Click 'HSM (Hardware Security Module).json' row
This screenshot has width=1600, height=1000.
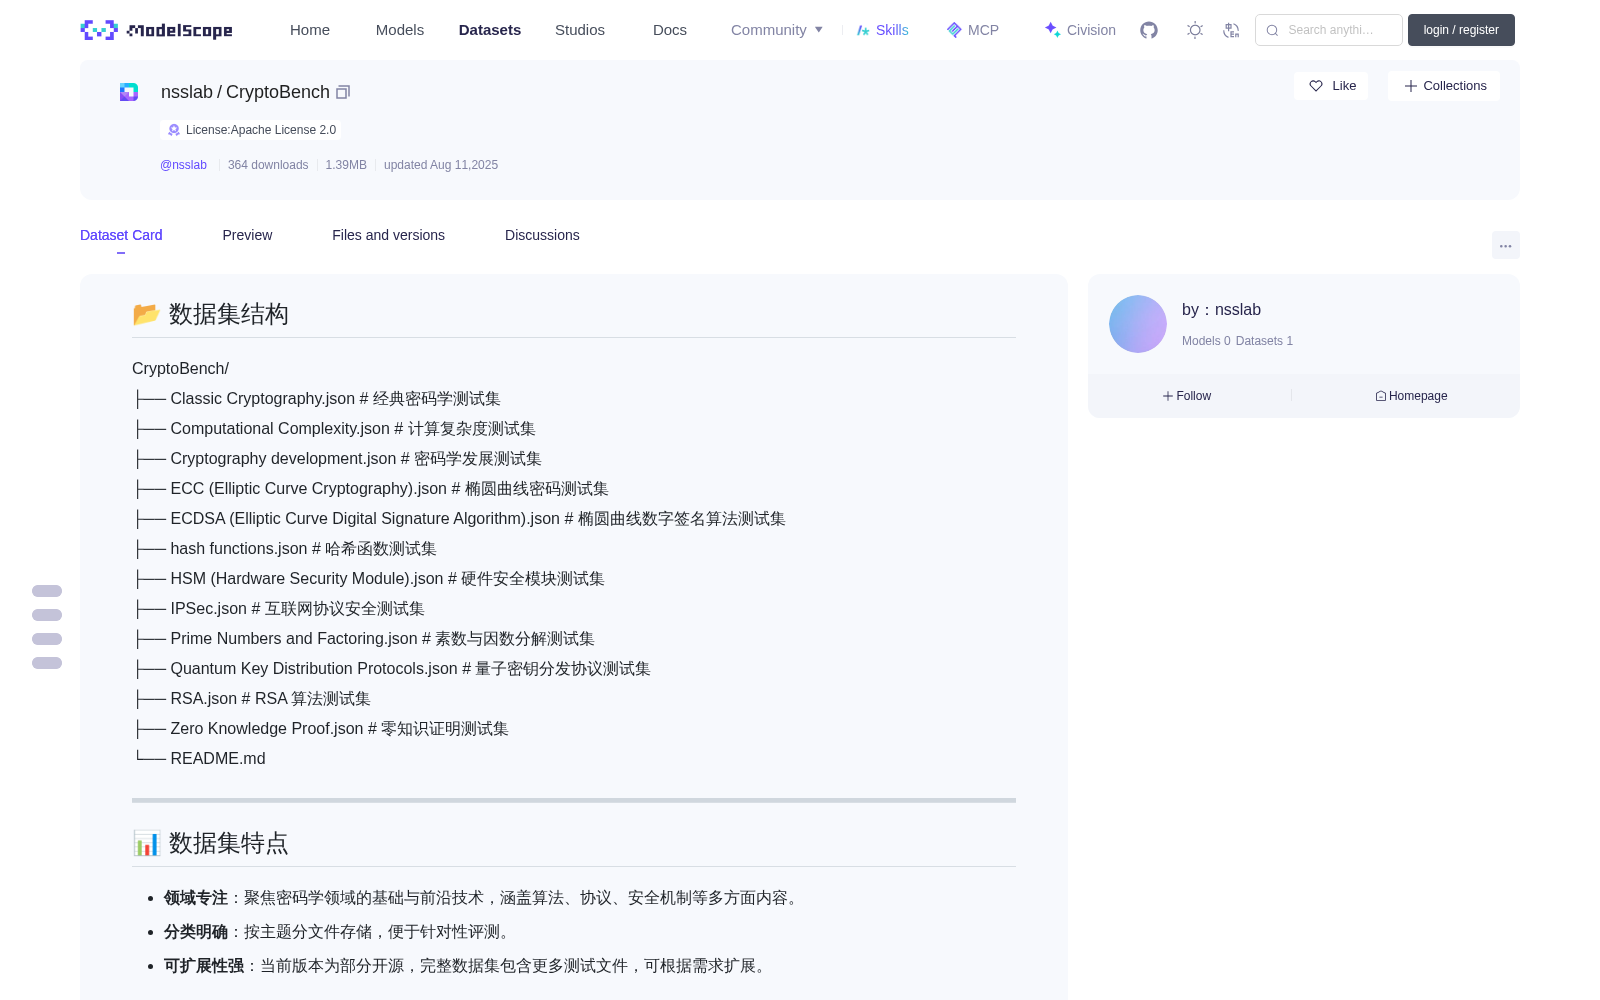pyautogui.click(x=369, y=579)
